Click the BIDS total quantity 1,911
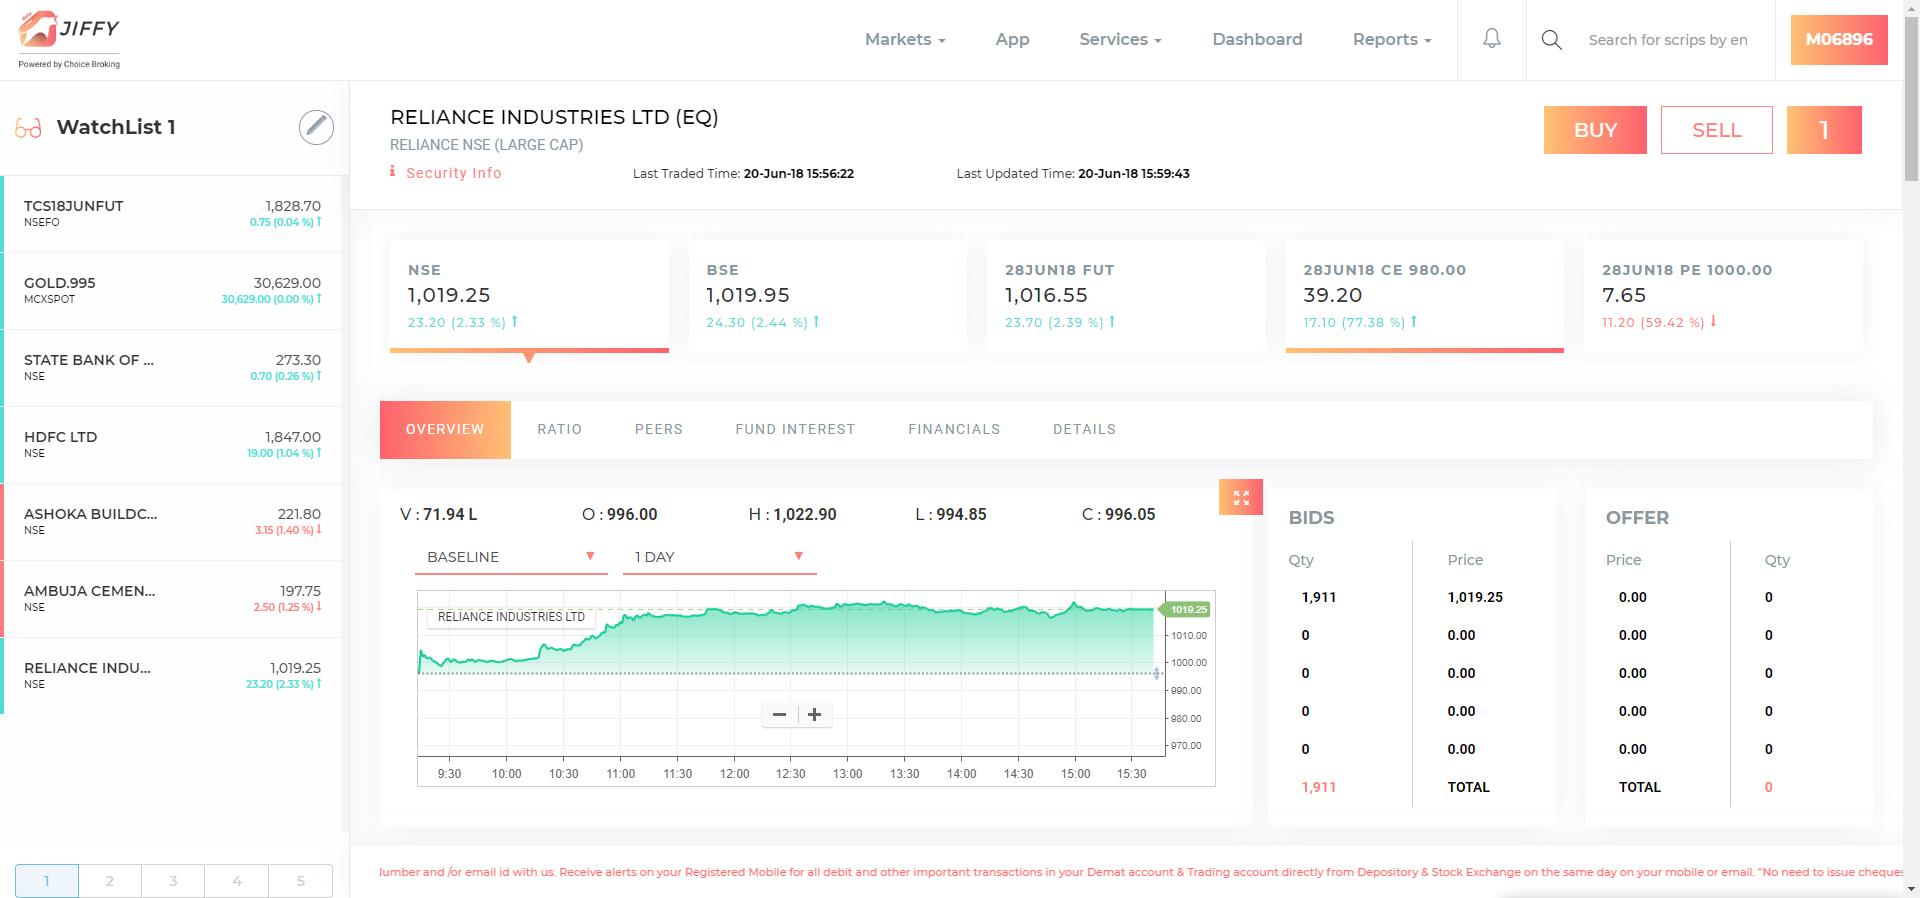 (x=1318, y=787)
